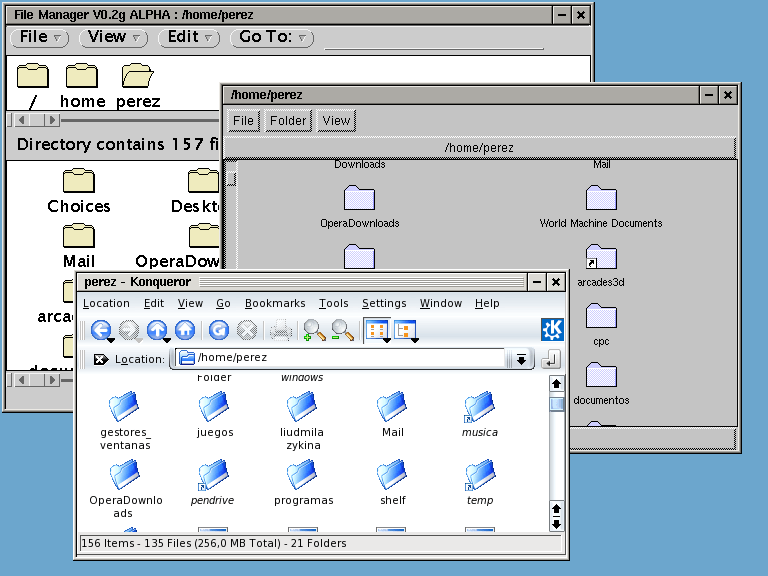Screen dimensions: 768x576
Task: Click the File button in /home/perez window
Action: click(x=243, y=120)
